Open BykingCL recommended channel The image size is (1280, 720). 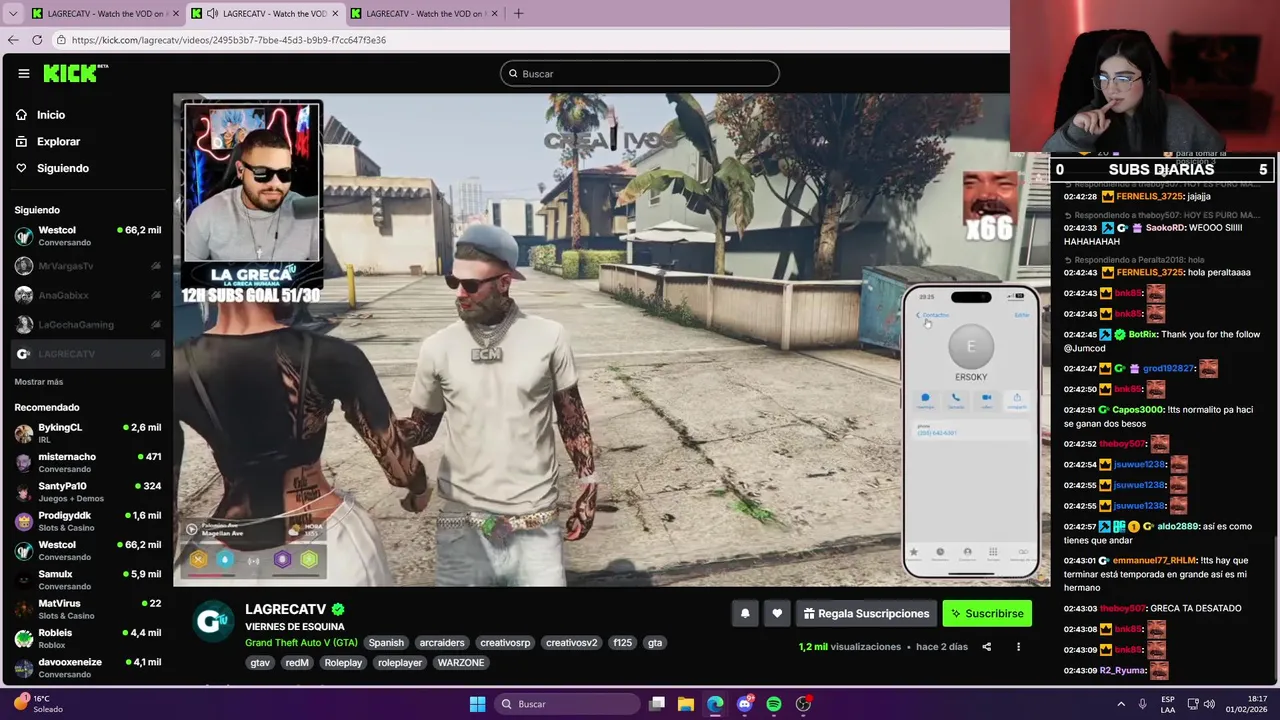pyautogui.click(x=88, y=433)
